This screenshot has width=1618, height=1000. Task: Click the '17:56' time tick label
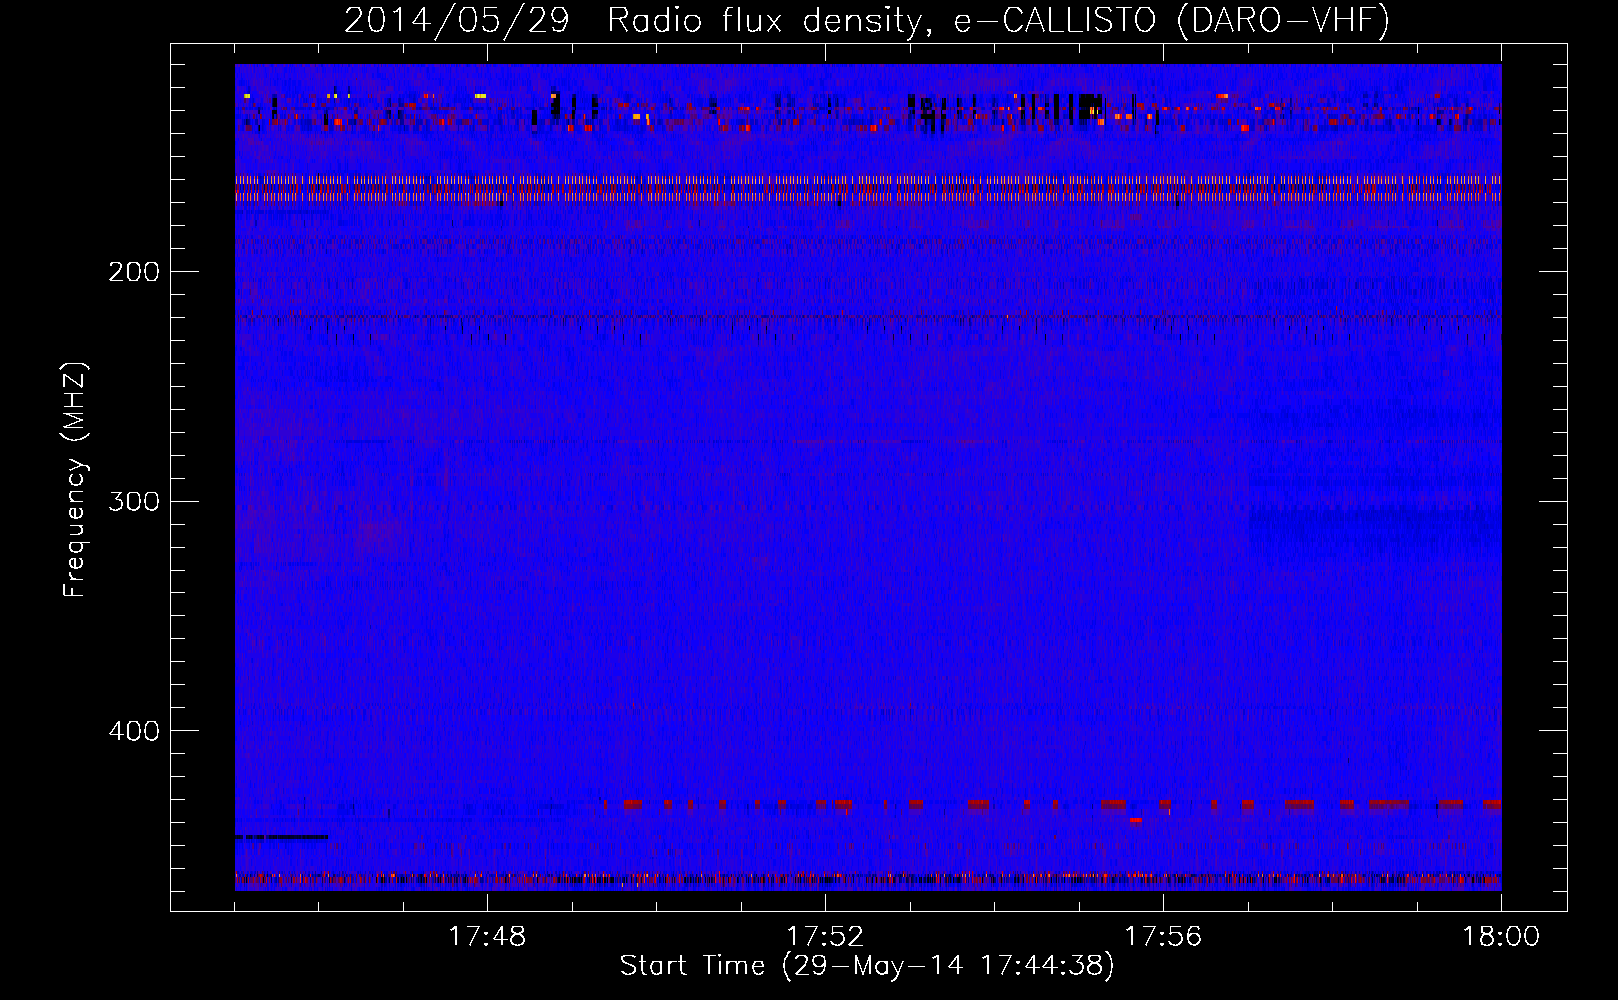click(1163, 937)
